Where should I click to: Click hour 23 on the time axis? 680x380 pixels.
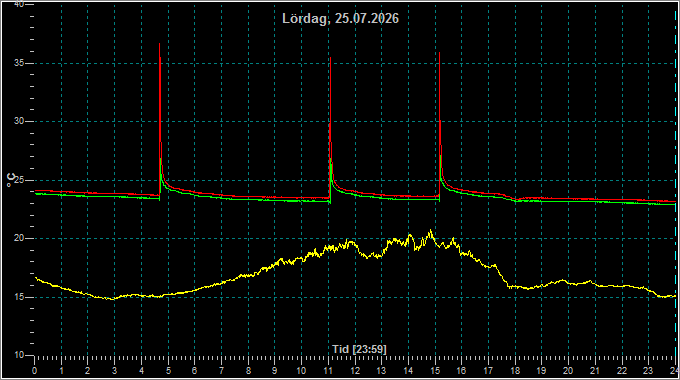[648, 371]
